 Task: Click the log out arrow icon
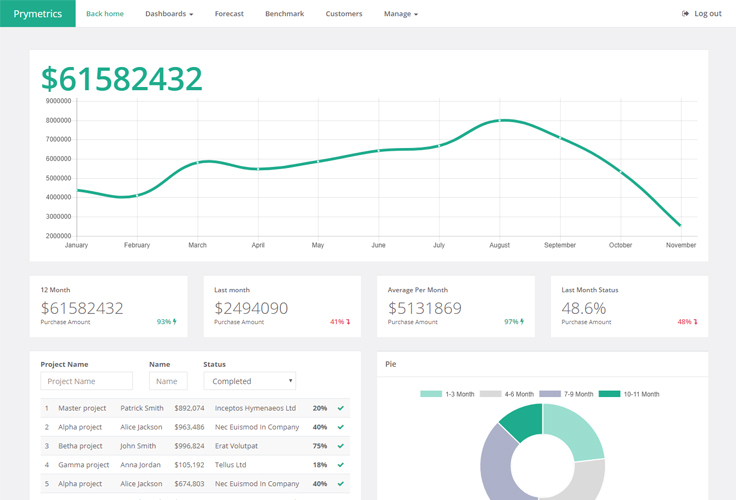[685, 14]
